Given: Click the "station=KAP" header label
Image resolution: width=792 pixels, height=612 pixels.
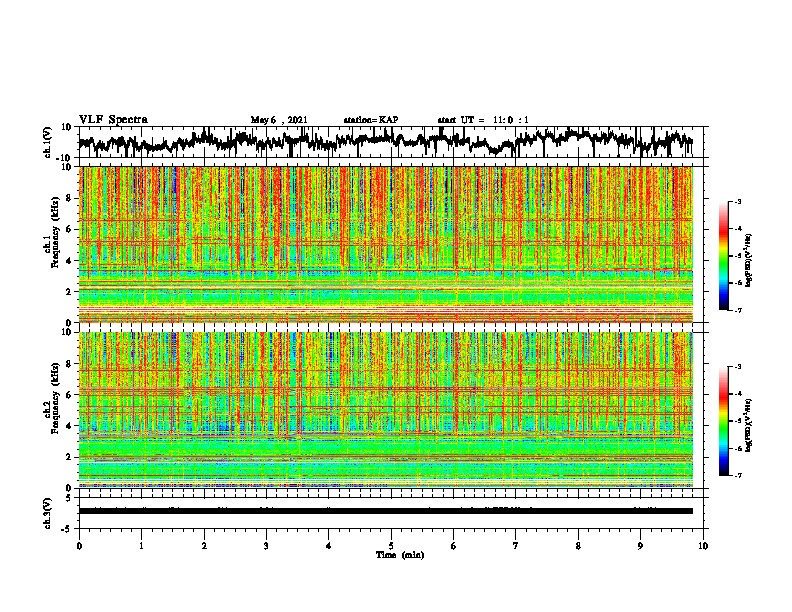Looking at the screenshot, I should click(x=371, y=120).
